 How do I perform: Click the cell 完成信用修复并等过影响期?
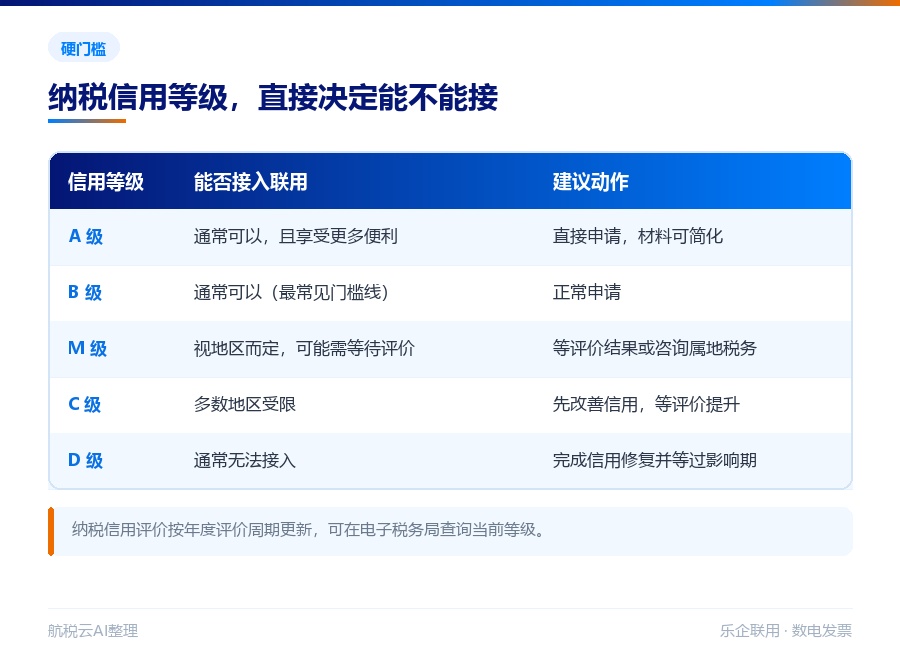click(654, 460)
